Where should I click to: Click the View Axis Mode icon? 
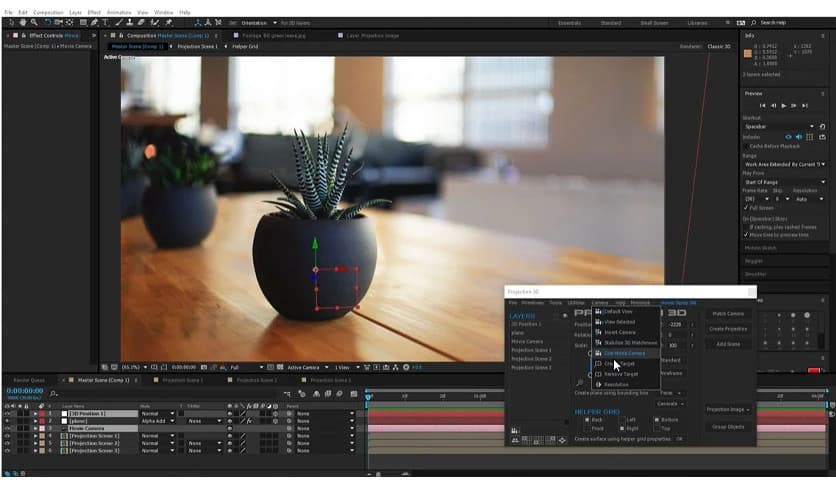[x=218, y=23]
